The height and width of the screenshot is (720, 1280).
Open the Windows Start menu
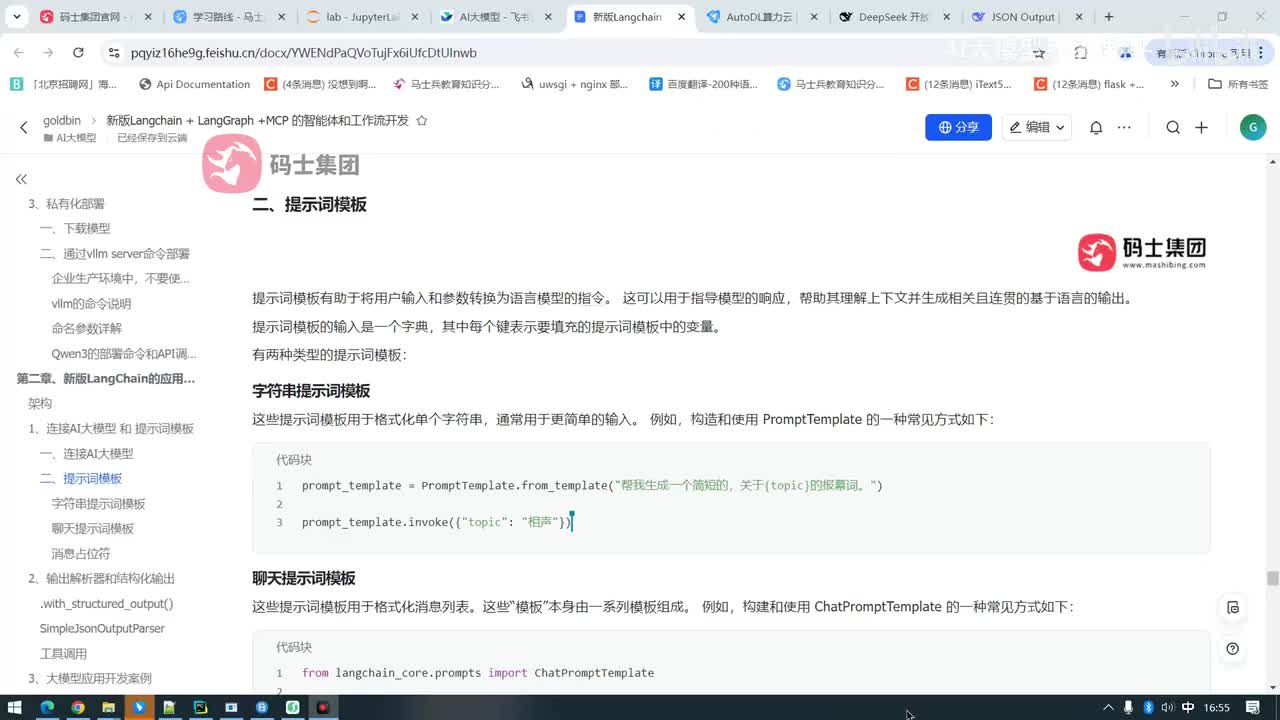(14, 707)
